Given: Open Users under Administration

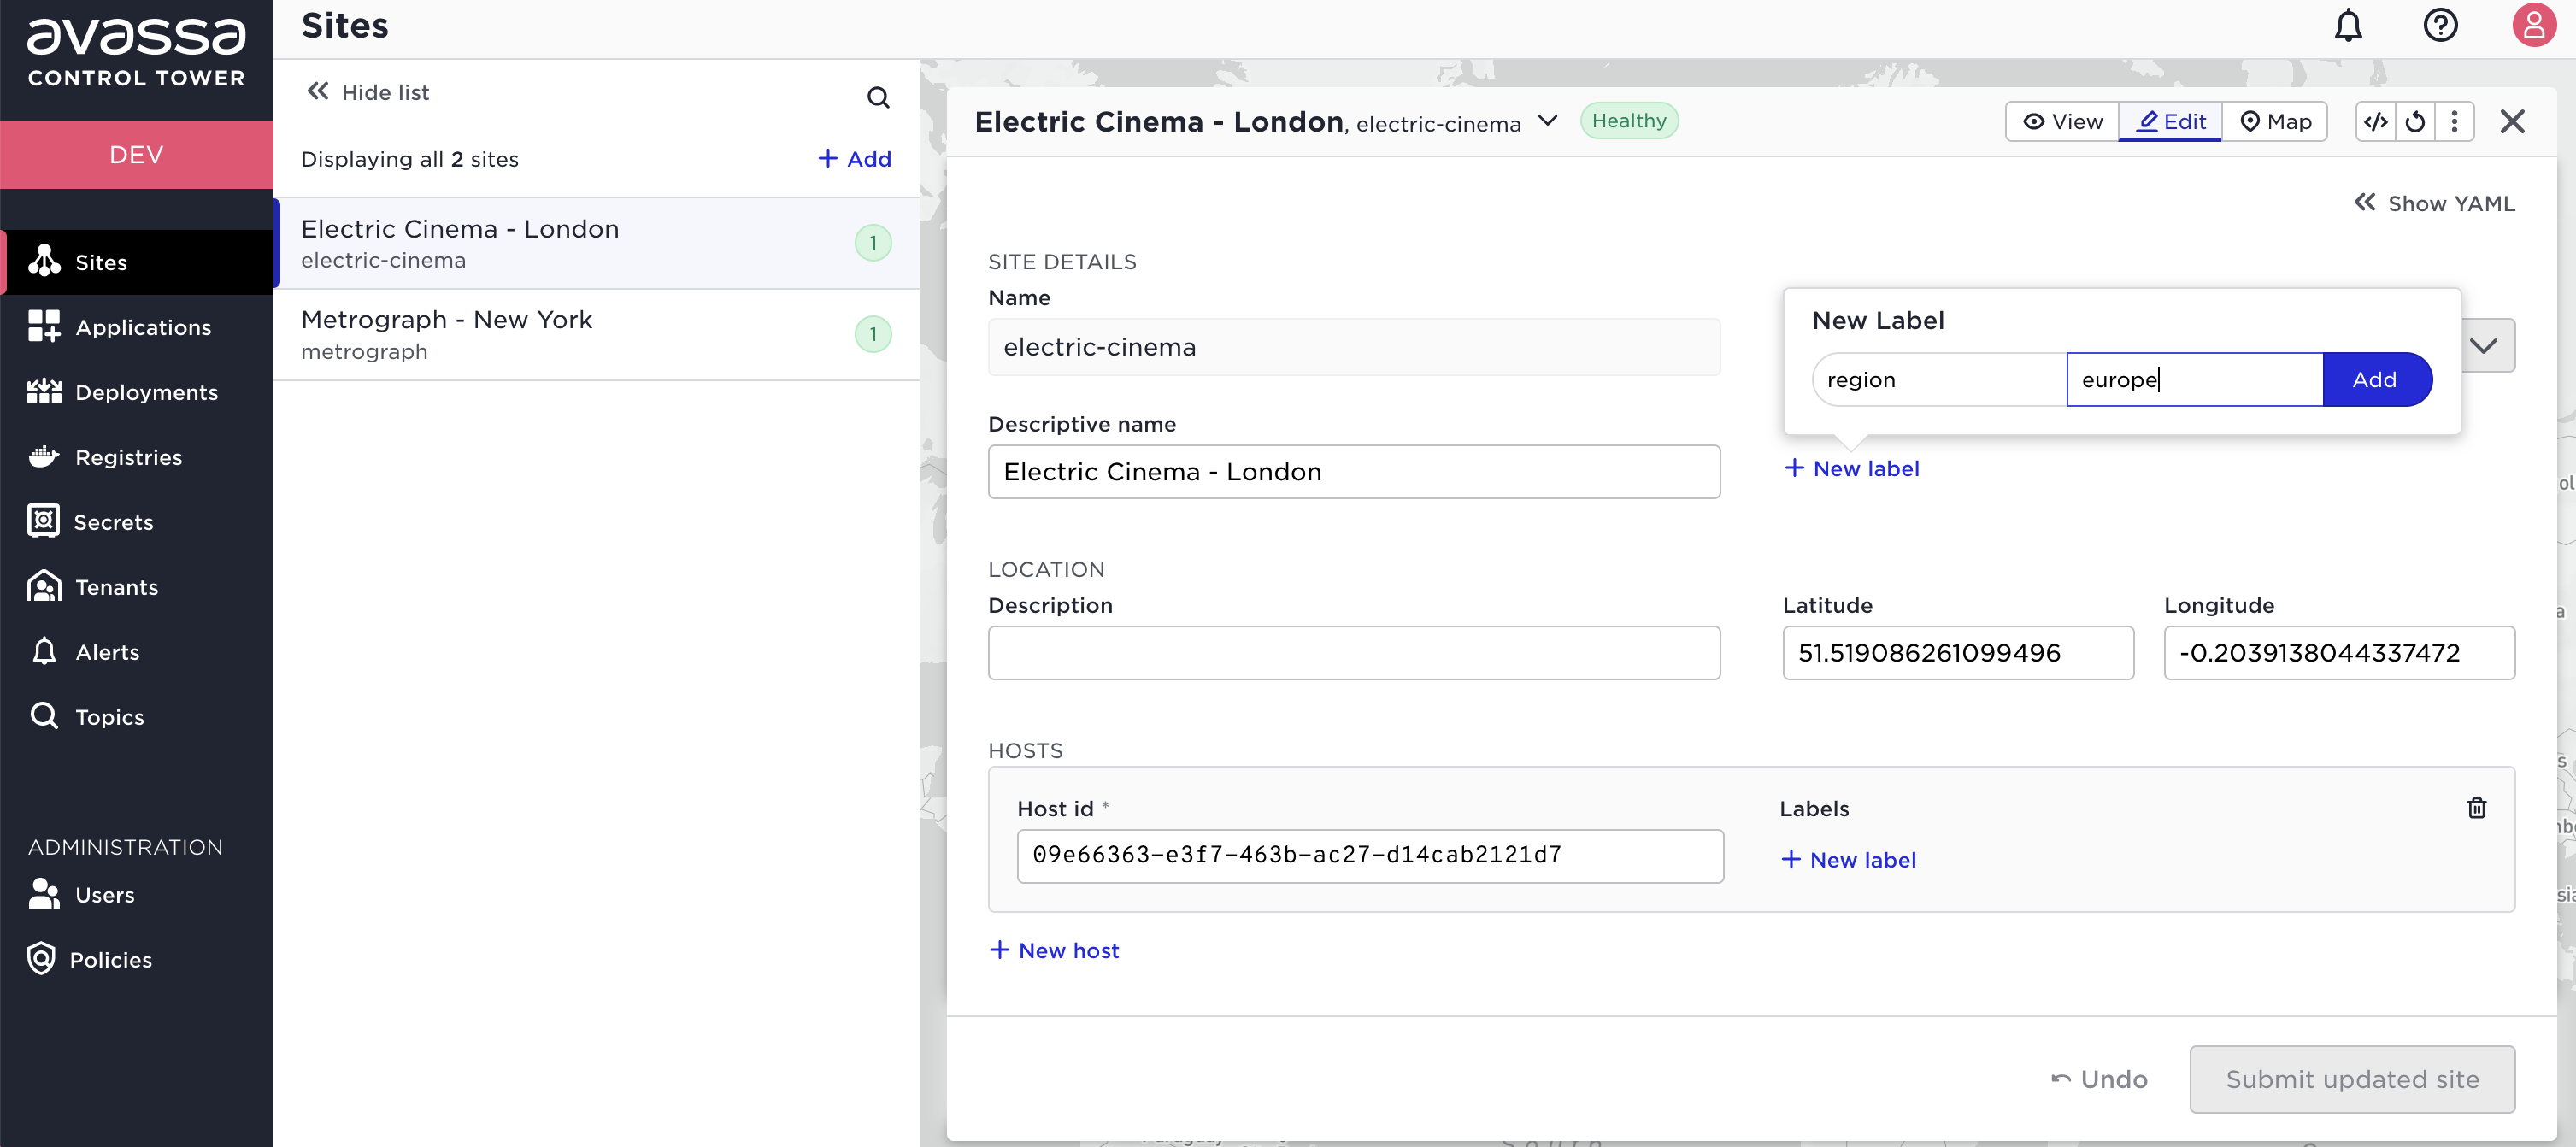Looking at the screenshot, I should (137, 895).
